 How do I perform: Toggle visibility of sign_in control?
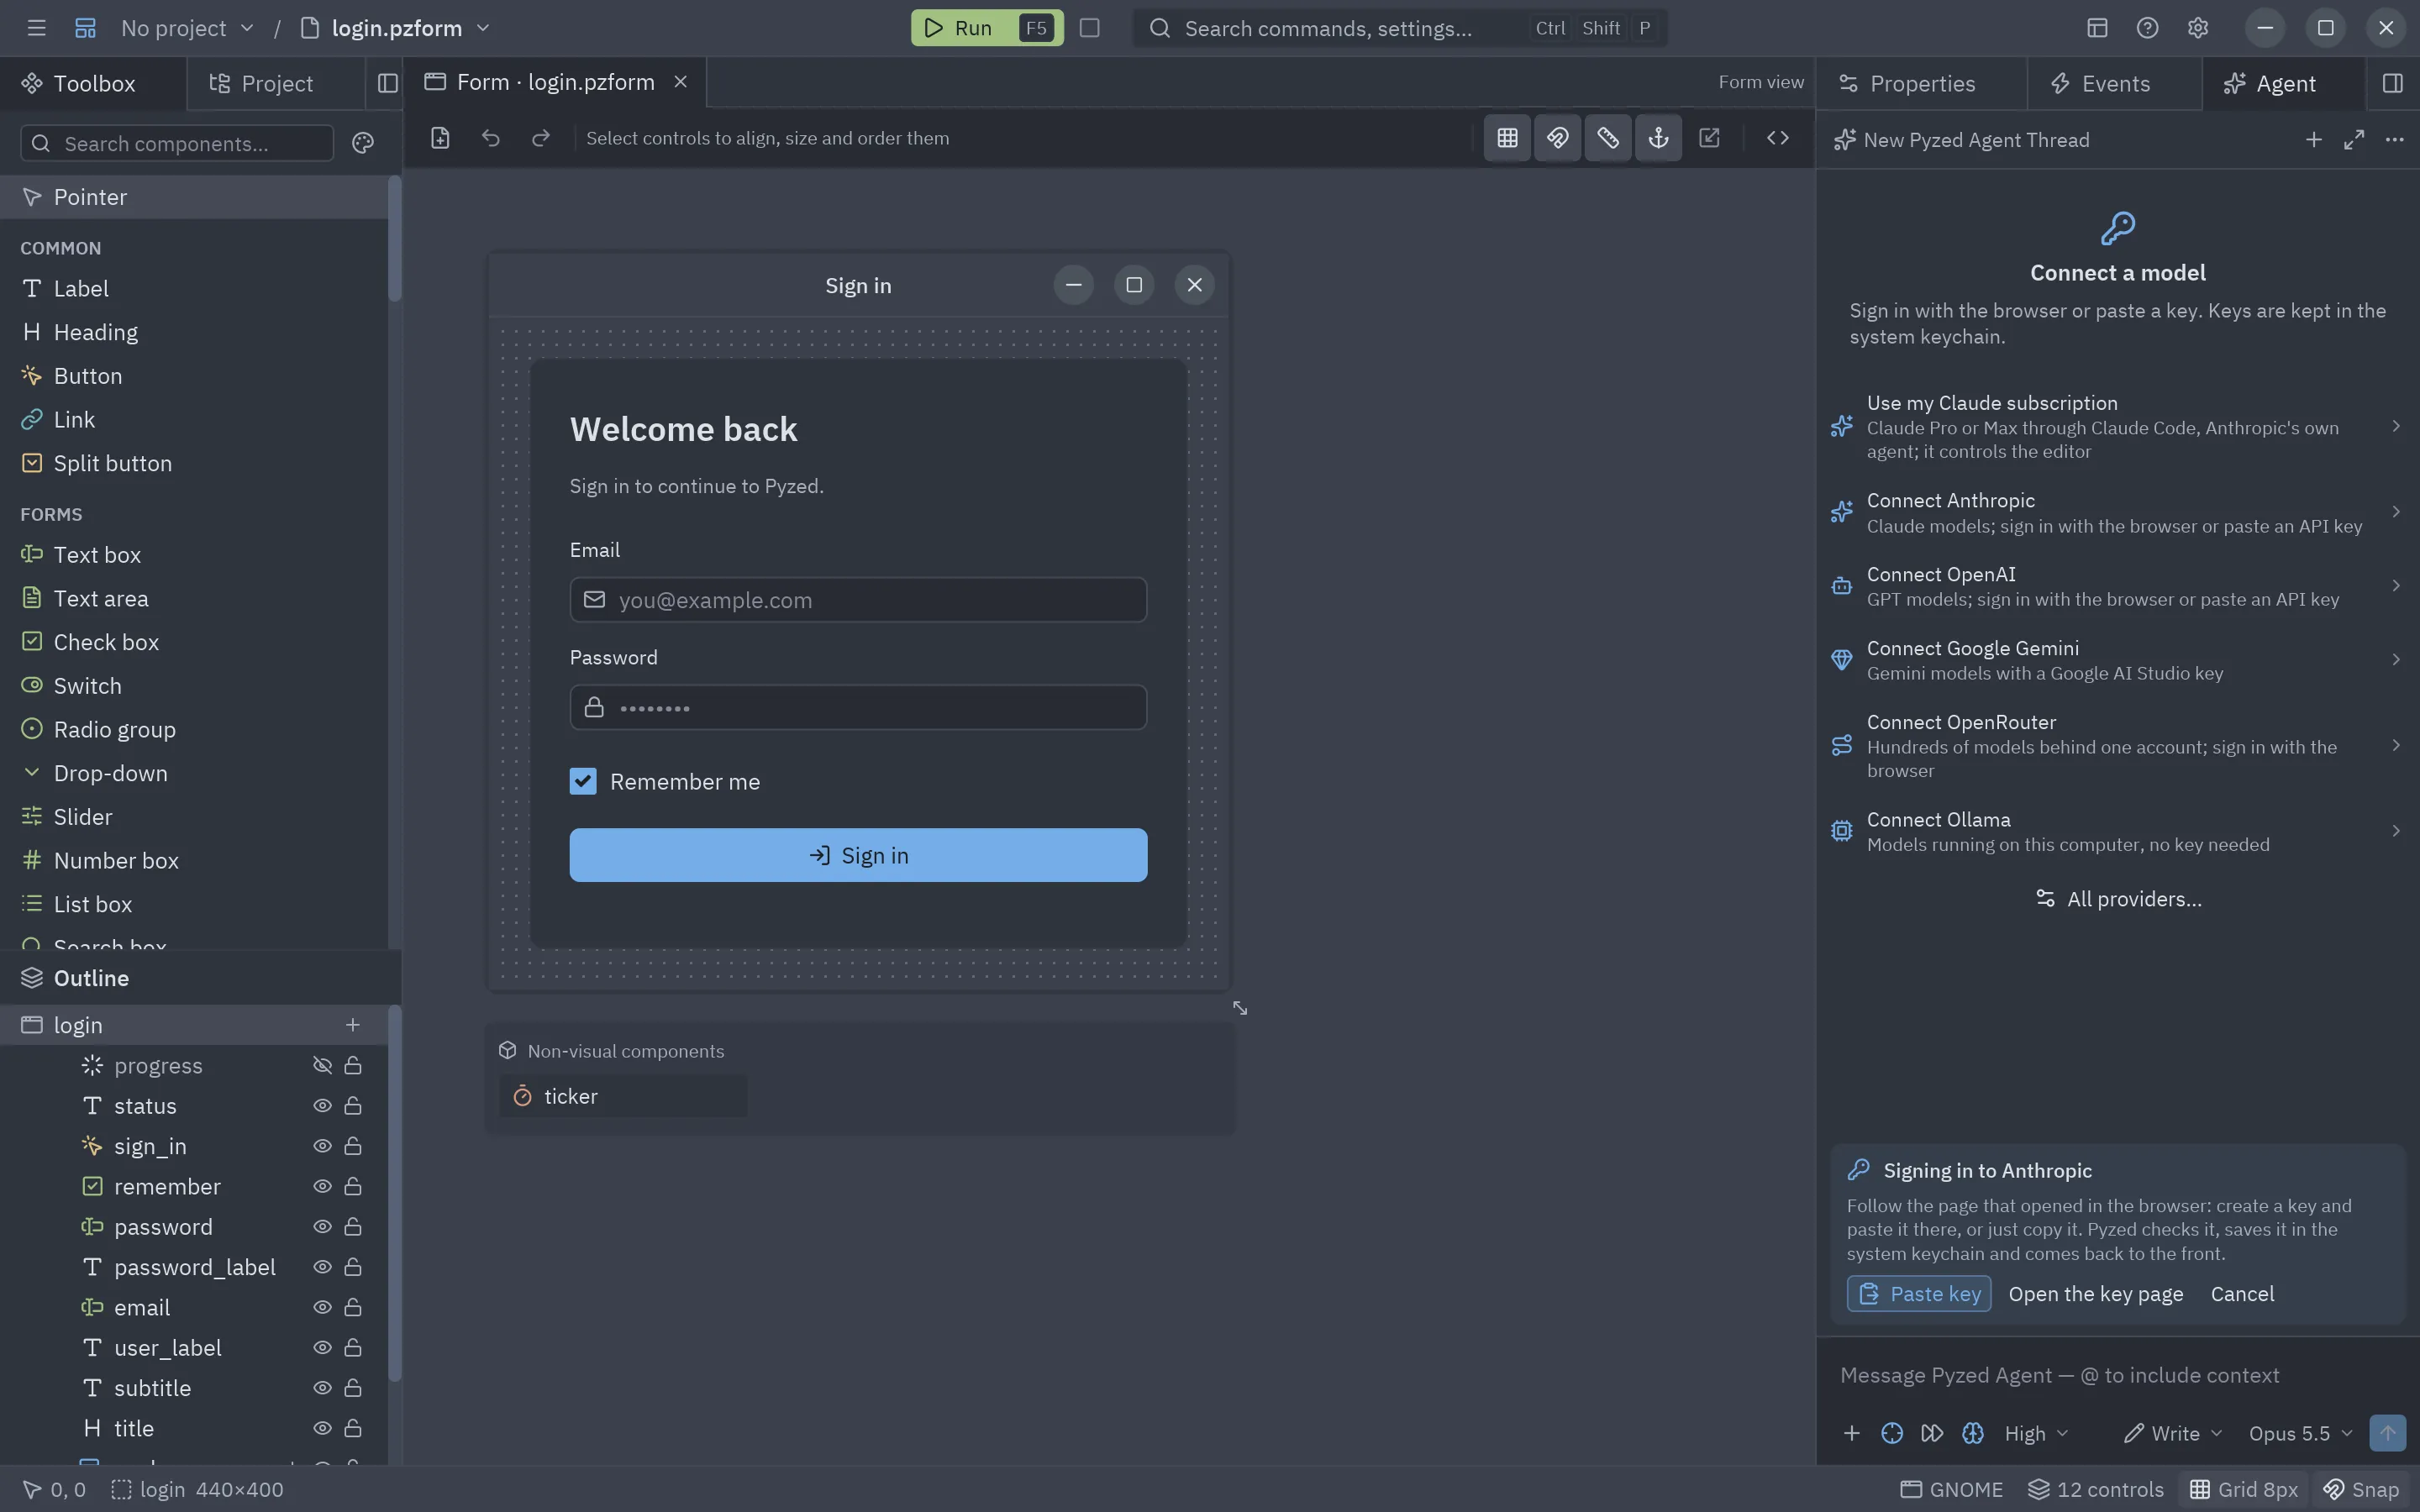[322, 1146]
